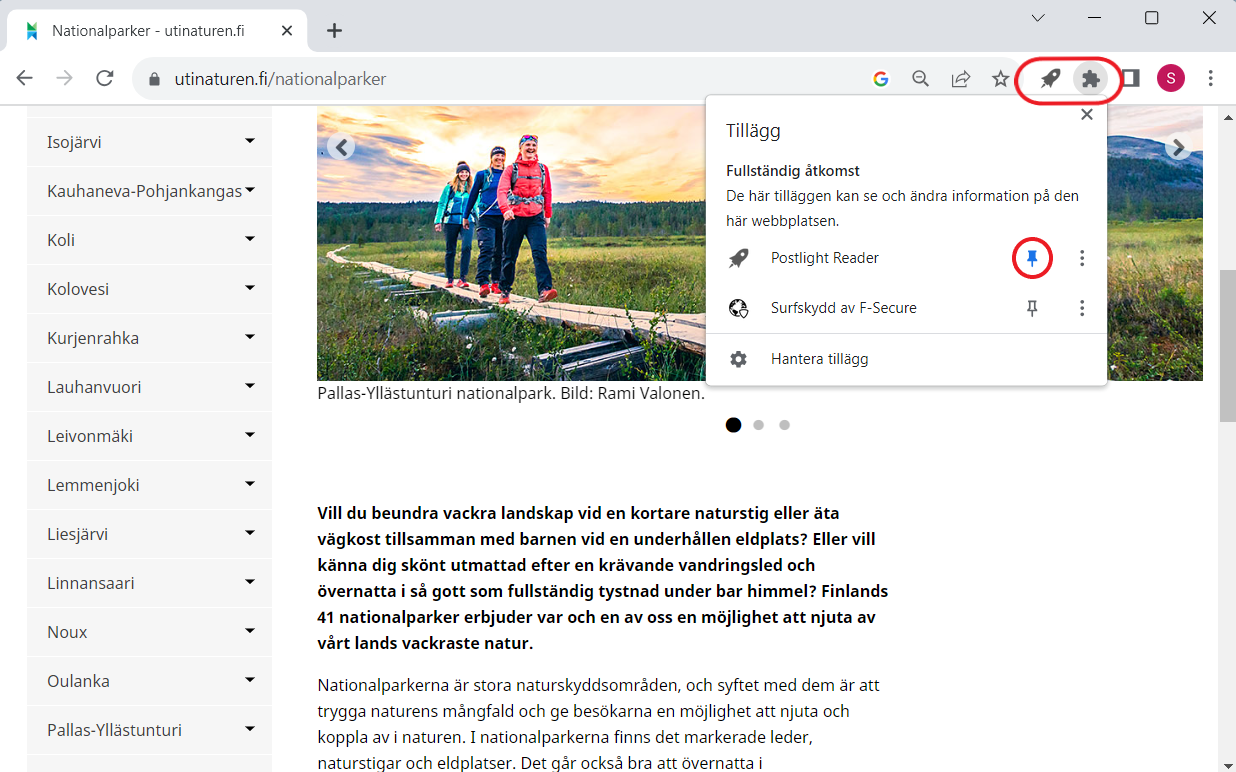Go forward to the next page
Viewport: 1236px width, 772px height.
(65, 79)
